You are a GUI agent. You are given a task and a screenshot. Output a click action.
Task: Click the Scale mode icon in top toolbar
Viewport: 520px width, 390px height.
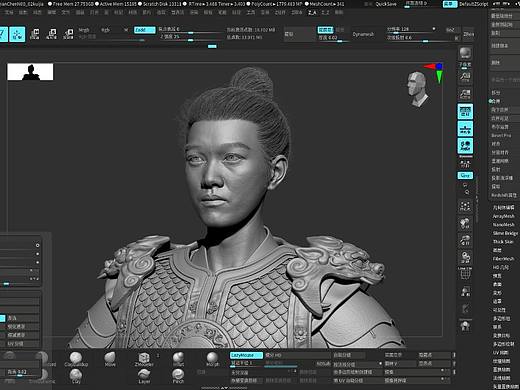click(52, 34)
